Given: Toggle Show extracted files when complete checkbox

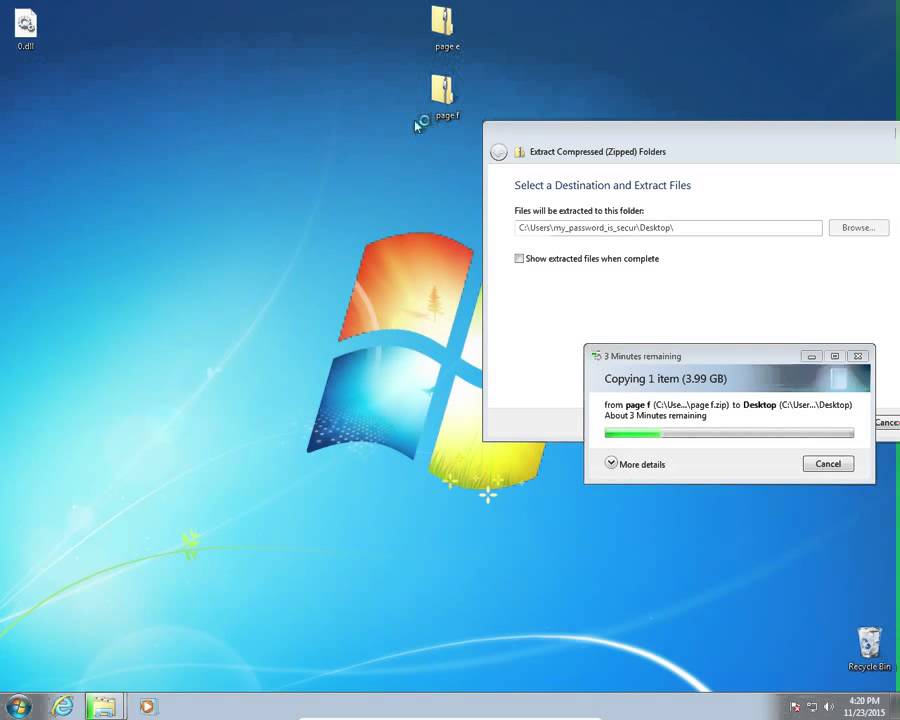Looking at the screenshot, I should point(519,258).
